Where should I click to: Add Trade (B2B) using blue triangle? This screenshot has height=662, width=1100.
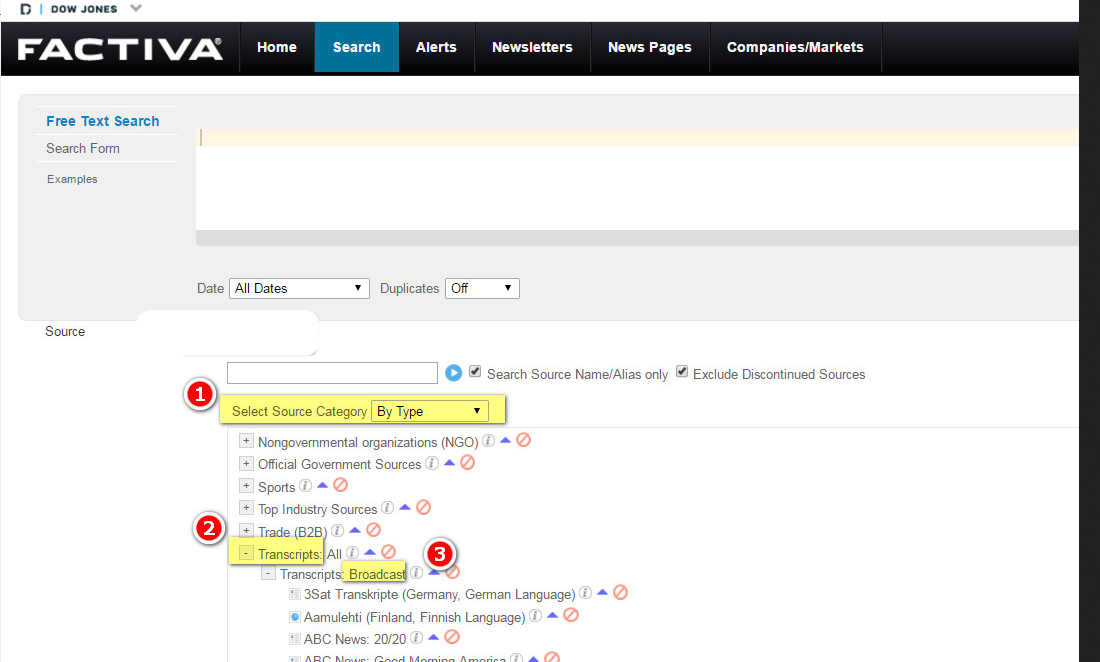click(355, 530)
